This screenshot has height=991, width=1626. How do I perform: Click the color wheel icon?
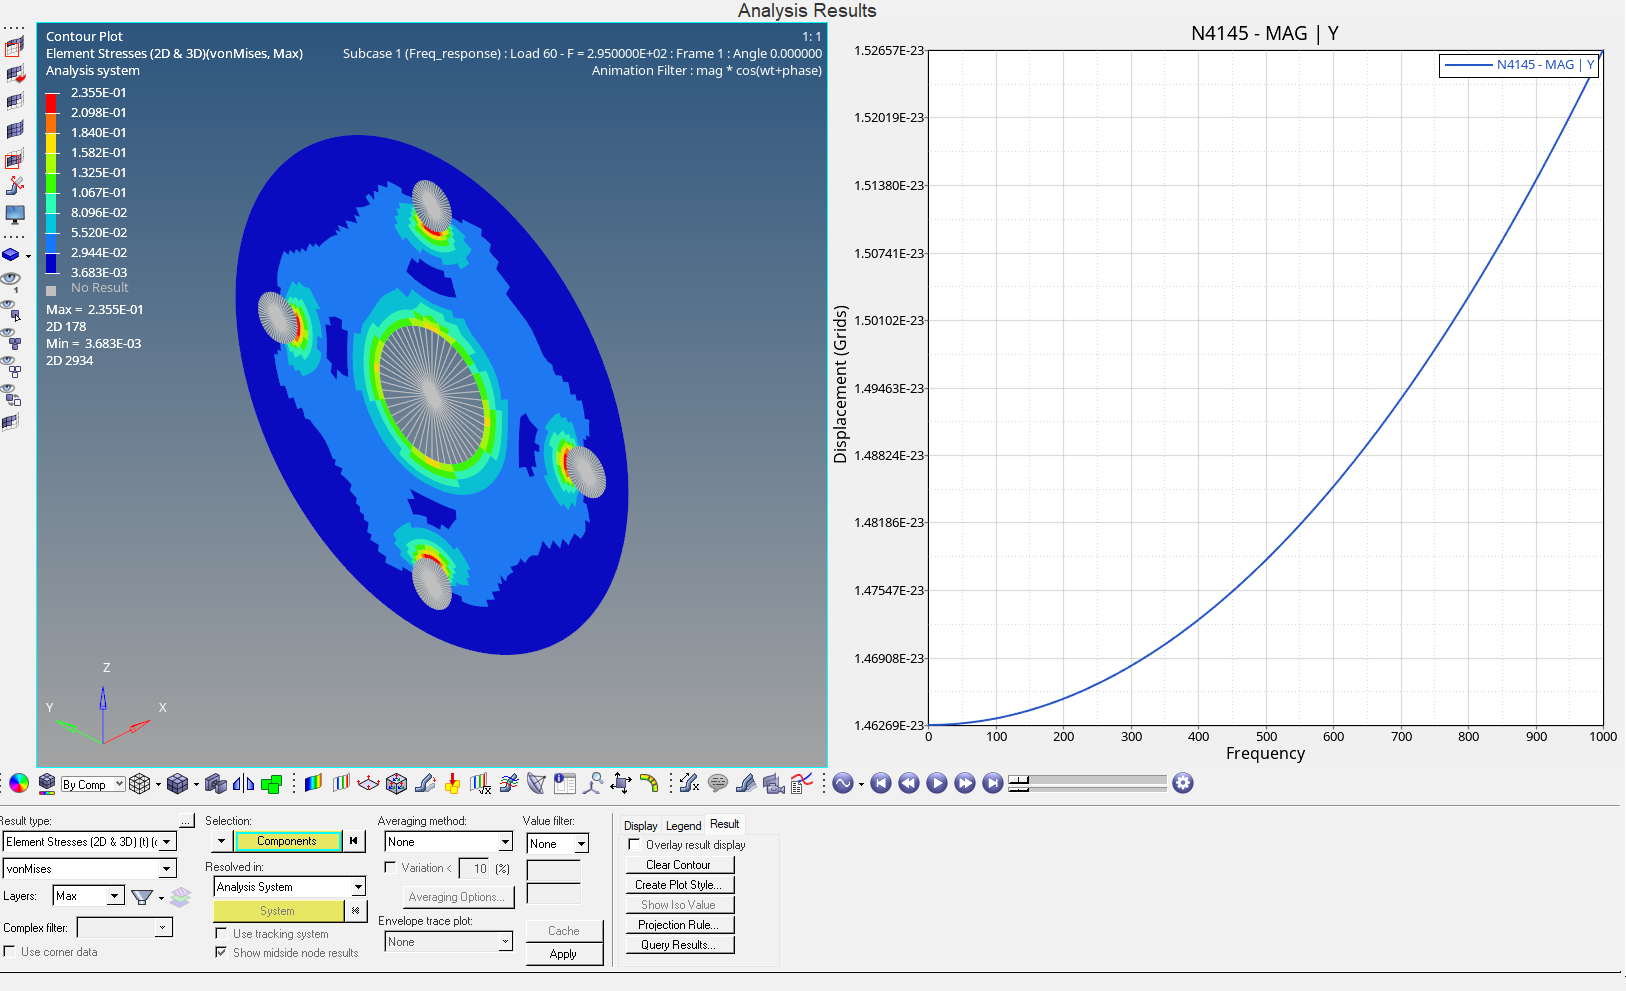(x=18, y=784)
